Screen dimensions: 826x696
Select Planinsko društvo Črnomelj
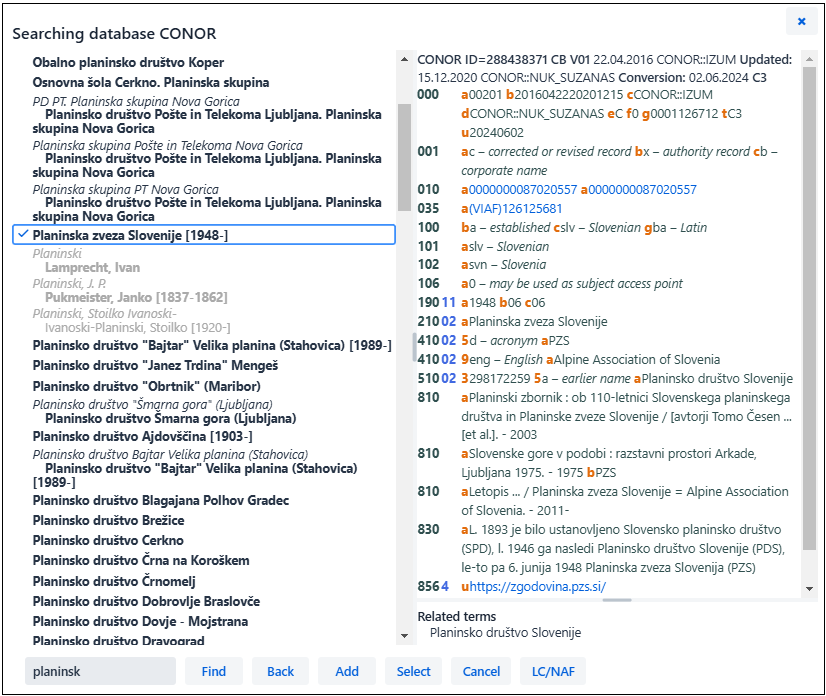tap(114, 581)
